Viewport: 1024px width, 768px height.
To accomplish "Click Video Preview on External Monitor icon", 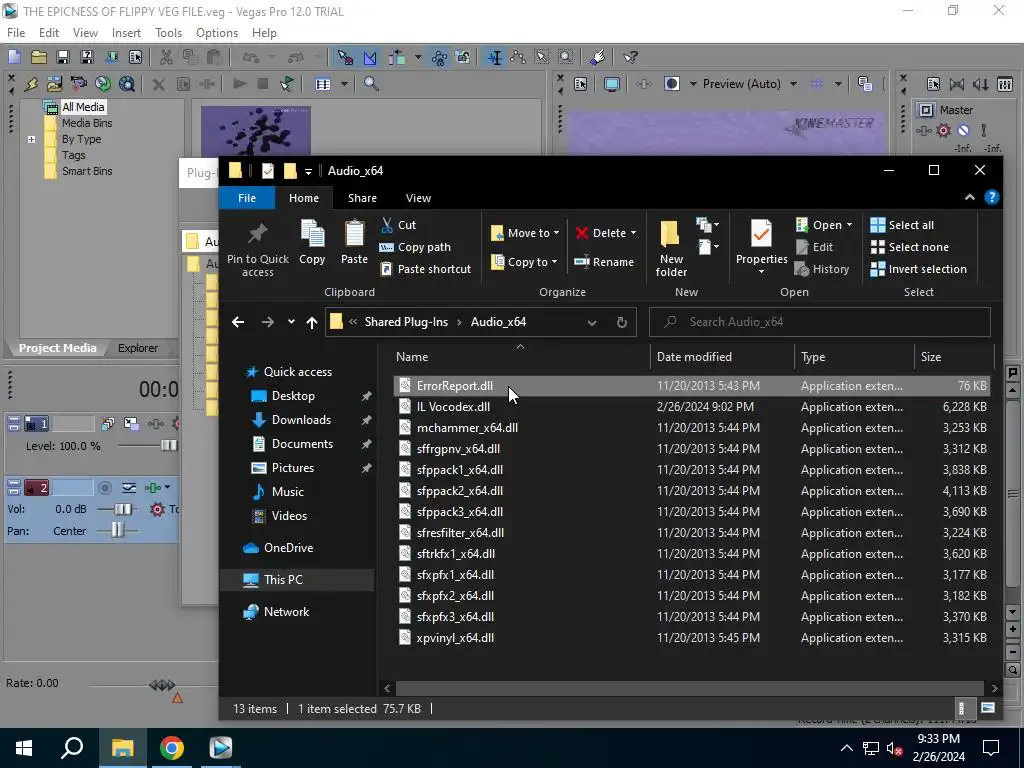I will 612,84.
